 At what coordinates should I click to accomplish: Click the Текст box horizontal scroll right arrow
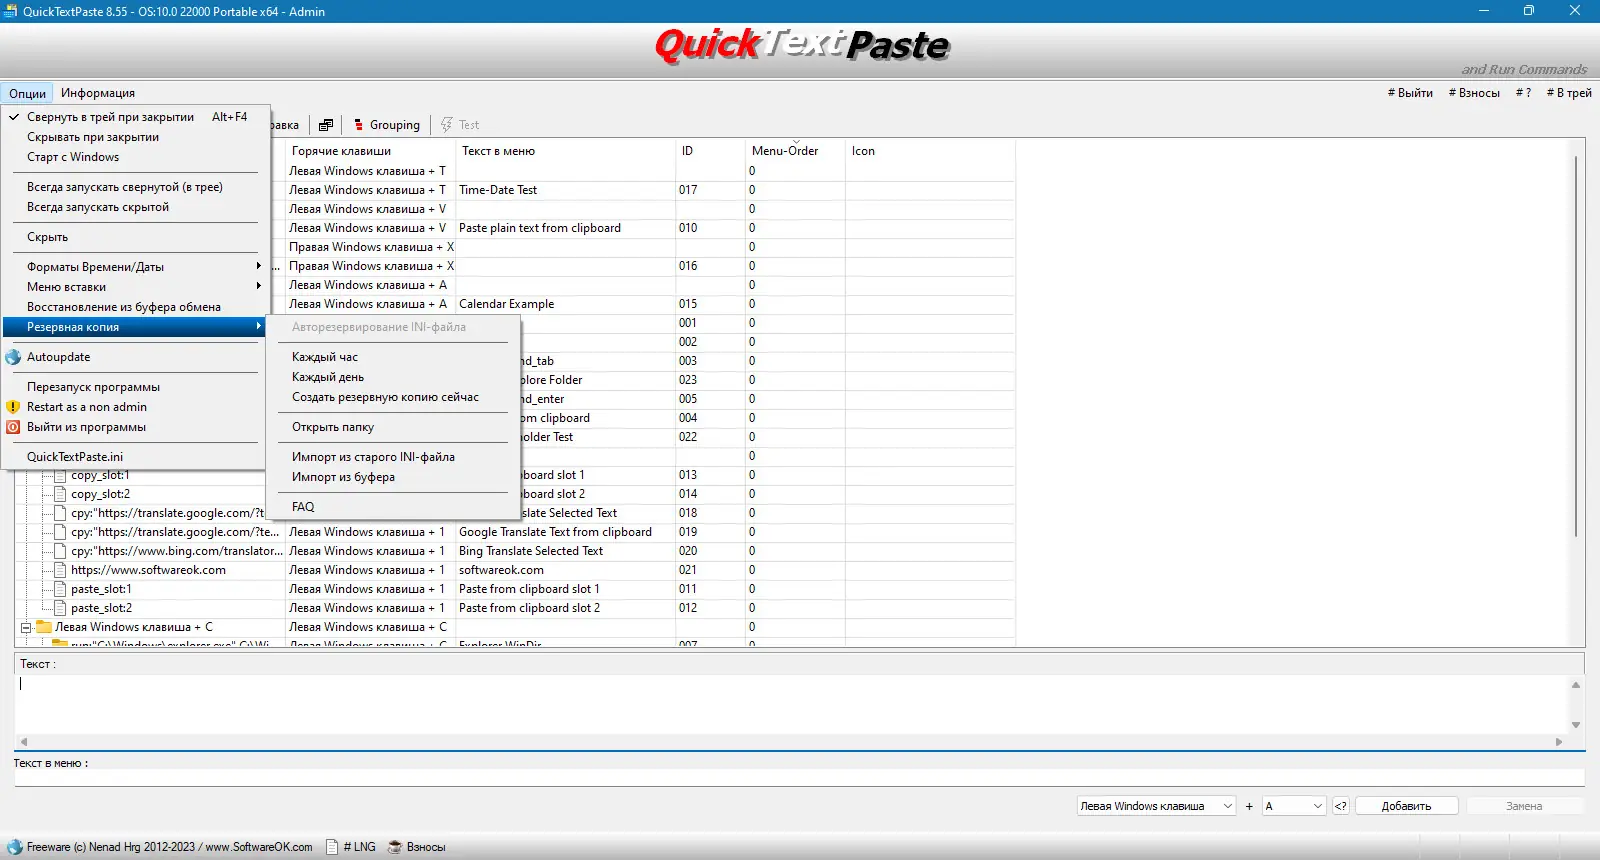(1558, 742)
